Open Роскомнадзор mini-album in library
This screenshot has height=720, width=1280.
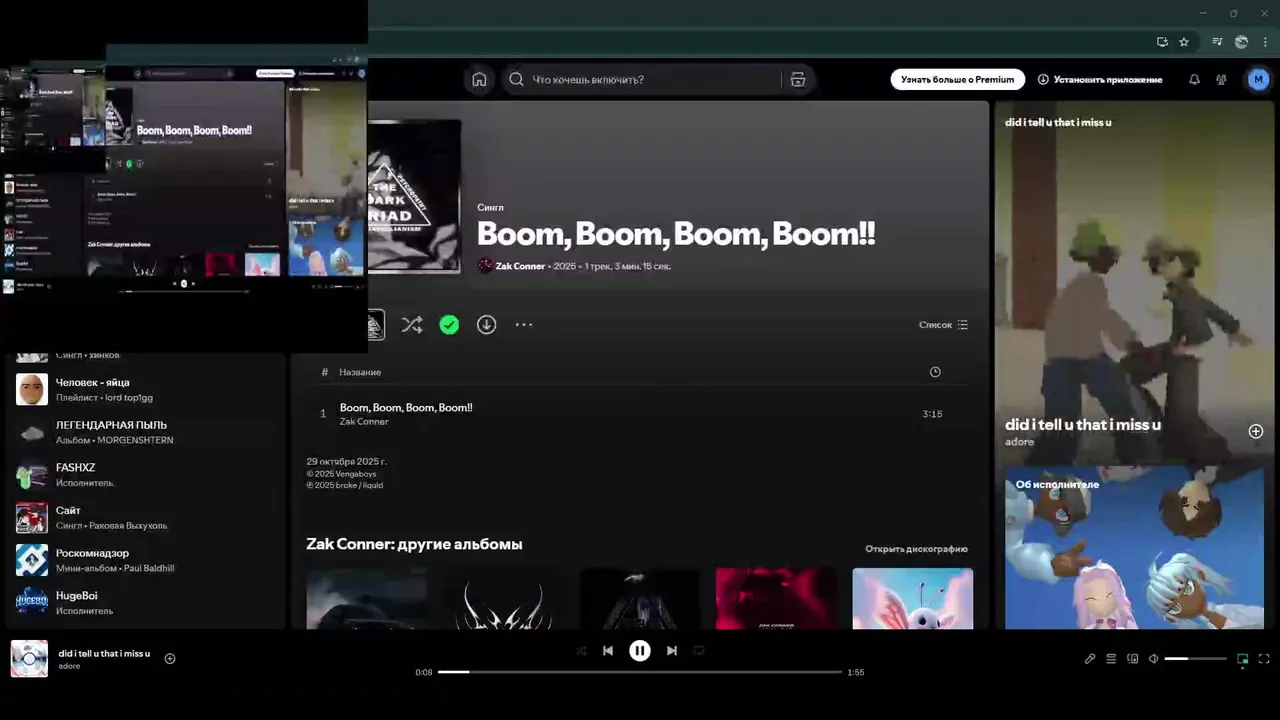pyautogui.click(x=145, y=560)
